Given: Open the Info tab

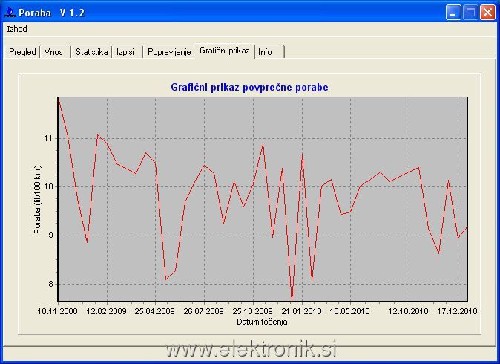Looking at the screenshot, I should pos(265,52).
